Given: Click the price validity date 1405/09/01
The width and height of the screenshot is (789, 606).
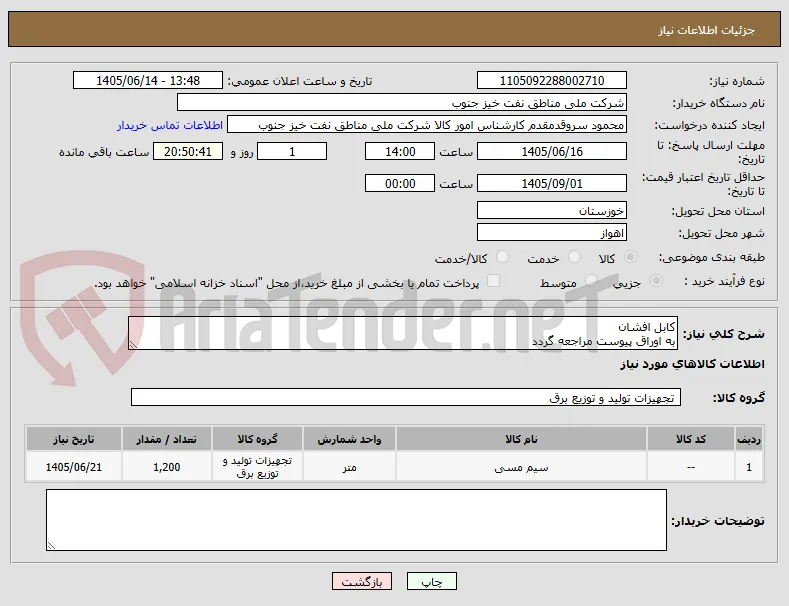Looking at the screenshot, I should tap(552, 184).
